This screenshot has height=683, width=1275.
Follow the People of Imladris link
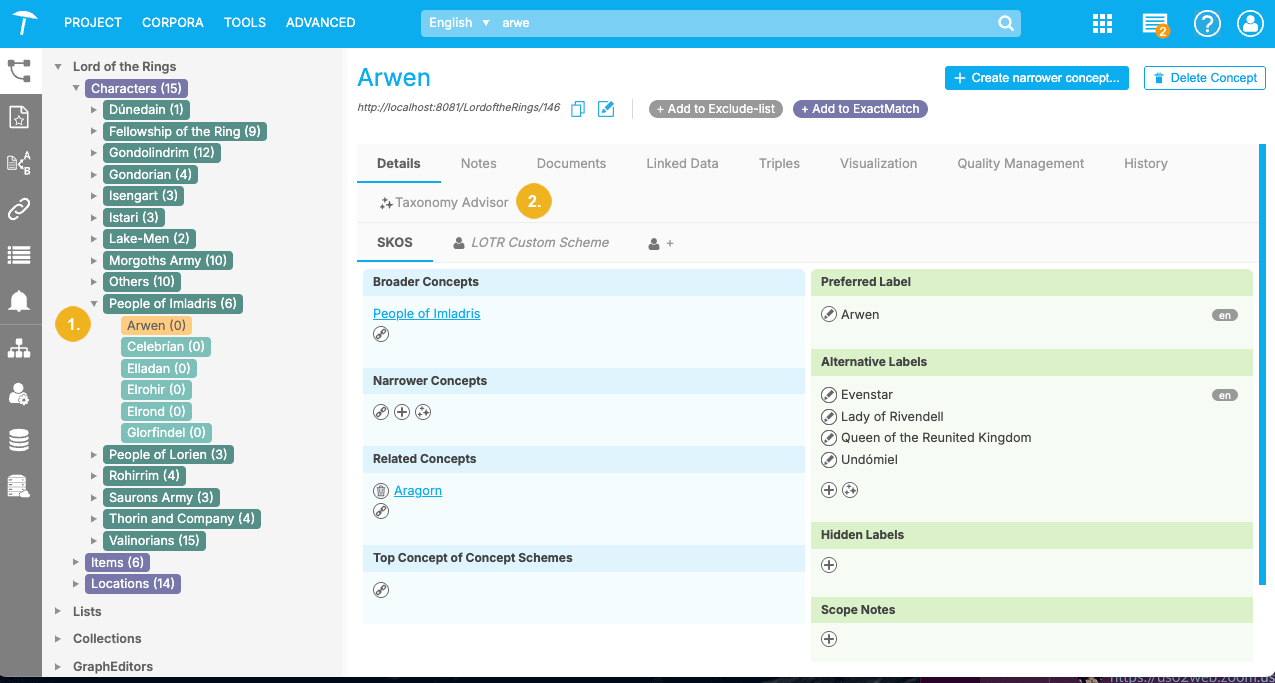tap(426, 313)
